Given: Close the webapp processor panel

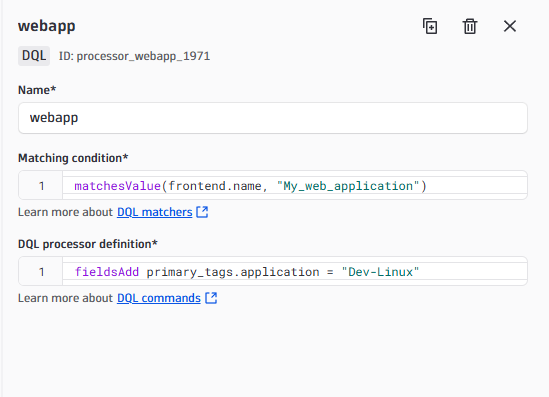Looking at the screenshot, I should (x=510, y=26).
